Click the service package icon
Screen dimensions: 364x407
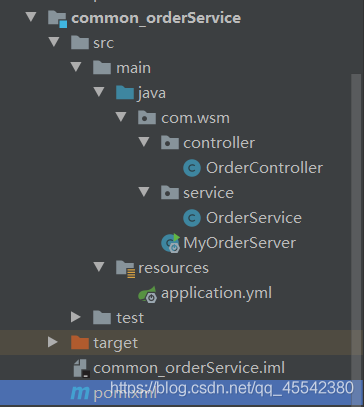click(x=170, y=193)
